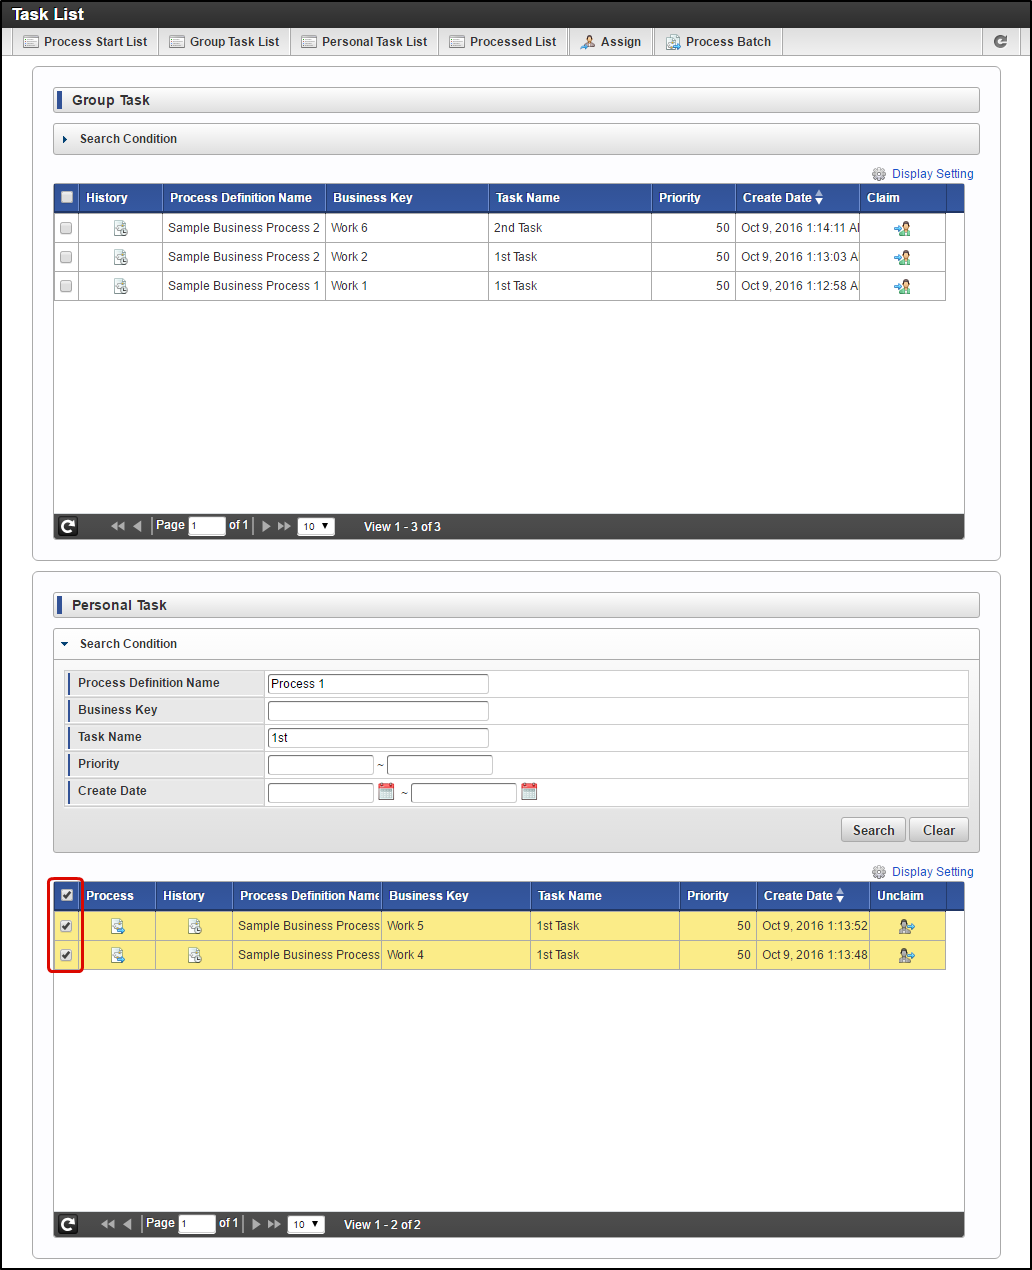This screenshot has width=1032, height=1270.
Task: Sort Personal Task by Task Name column
Action: click(604, 896)
